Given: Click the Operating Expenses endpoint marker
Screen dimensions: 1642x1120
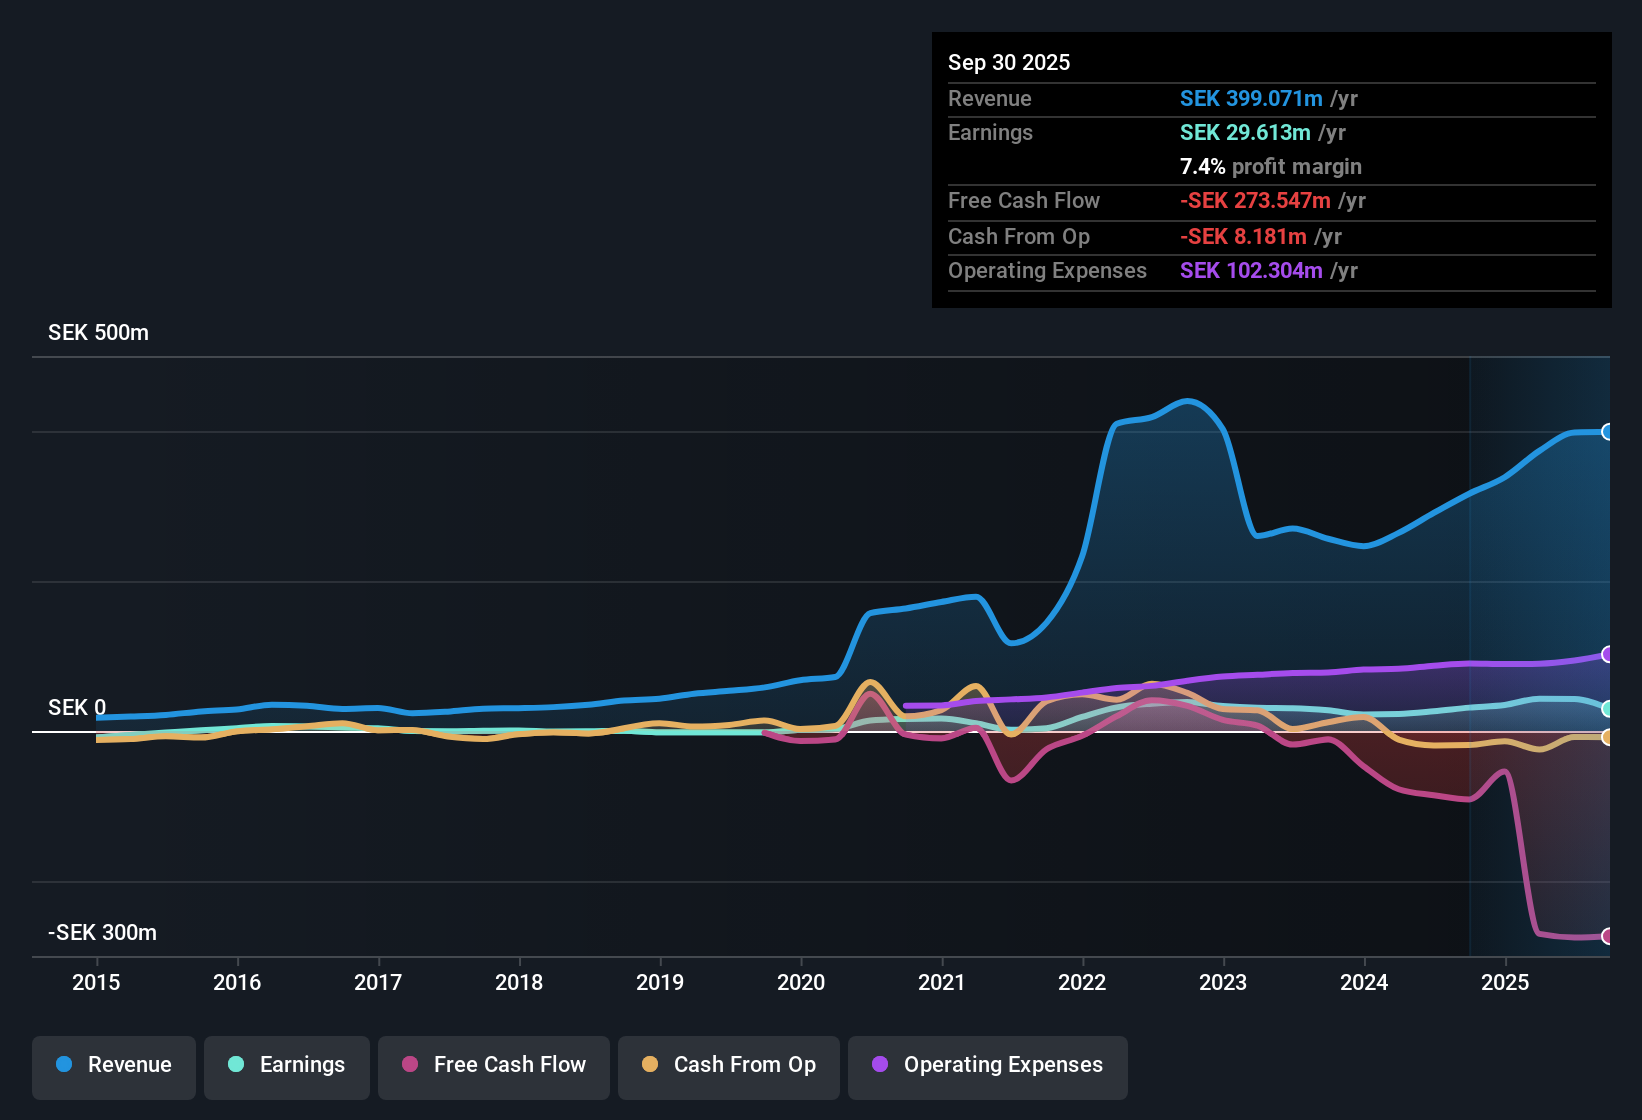Looking at the screenshot, I should [x=1608, y=654].
